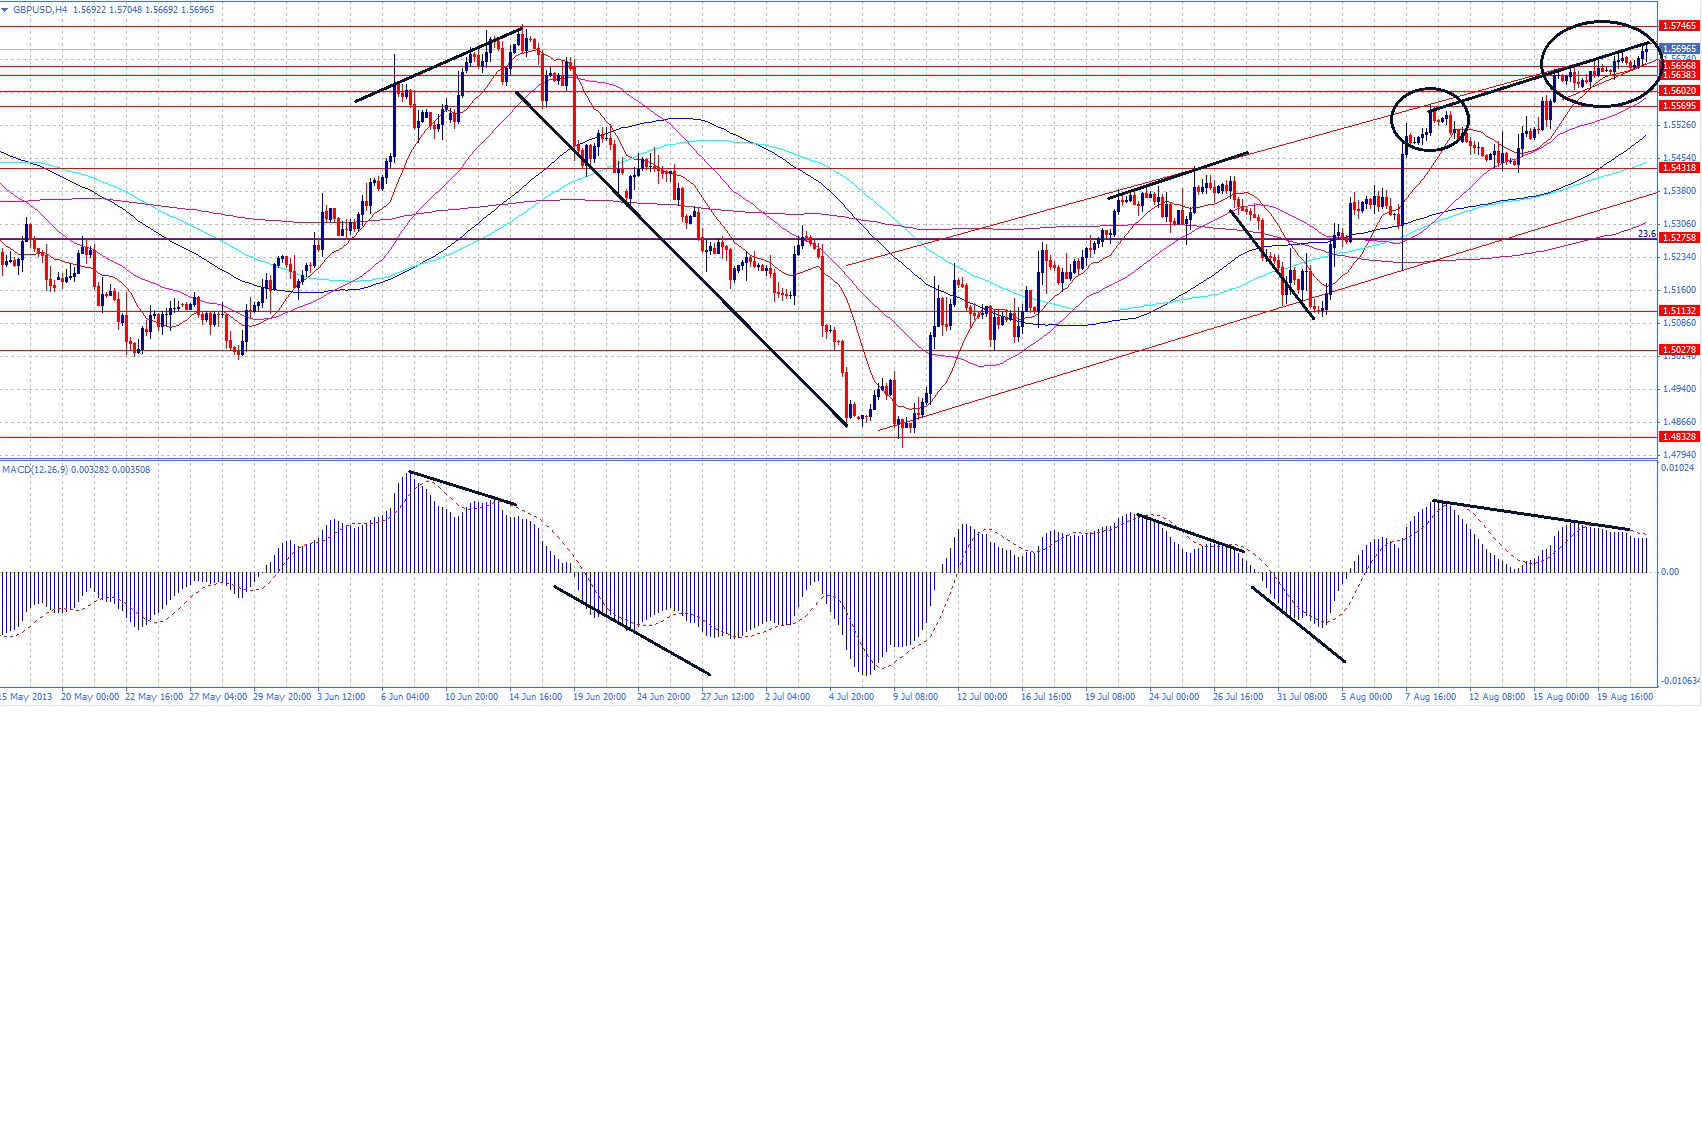The height and width of the screenshot is (1130, 1702).
Task: Click the MACD scale value 0.01024
Action: pyautogui.click(x=1678, y=468)
